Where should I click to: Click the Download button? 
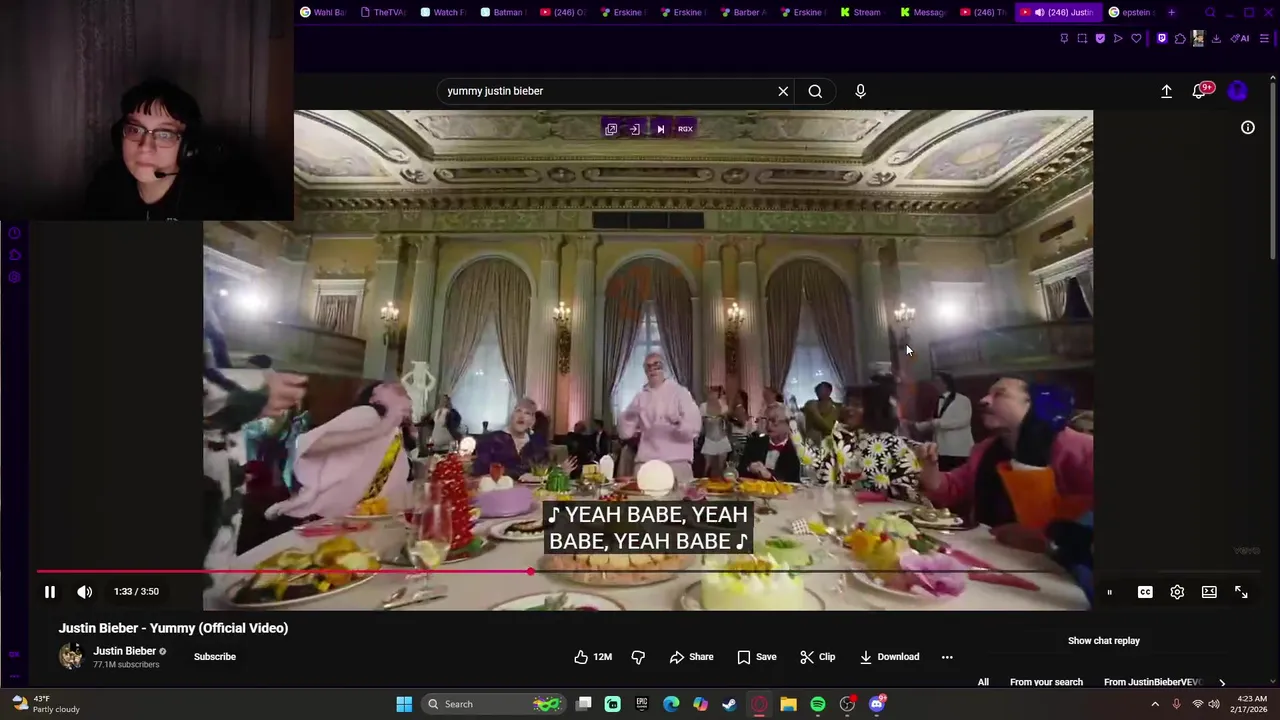pos(890,657)
